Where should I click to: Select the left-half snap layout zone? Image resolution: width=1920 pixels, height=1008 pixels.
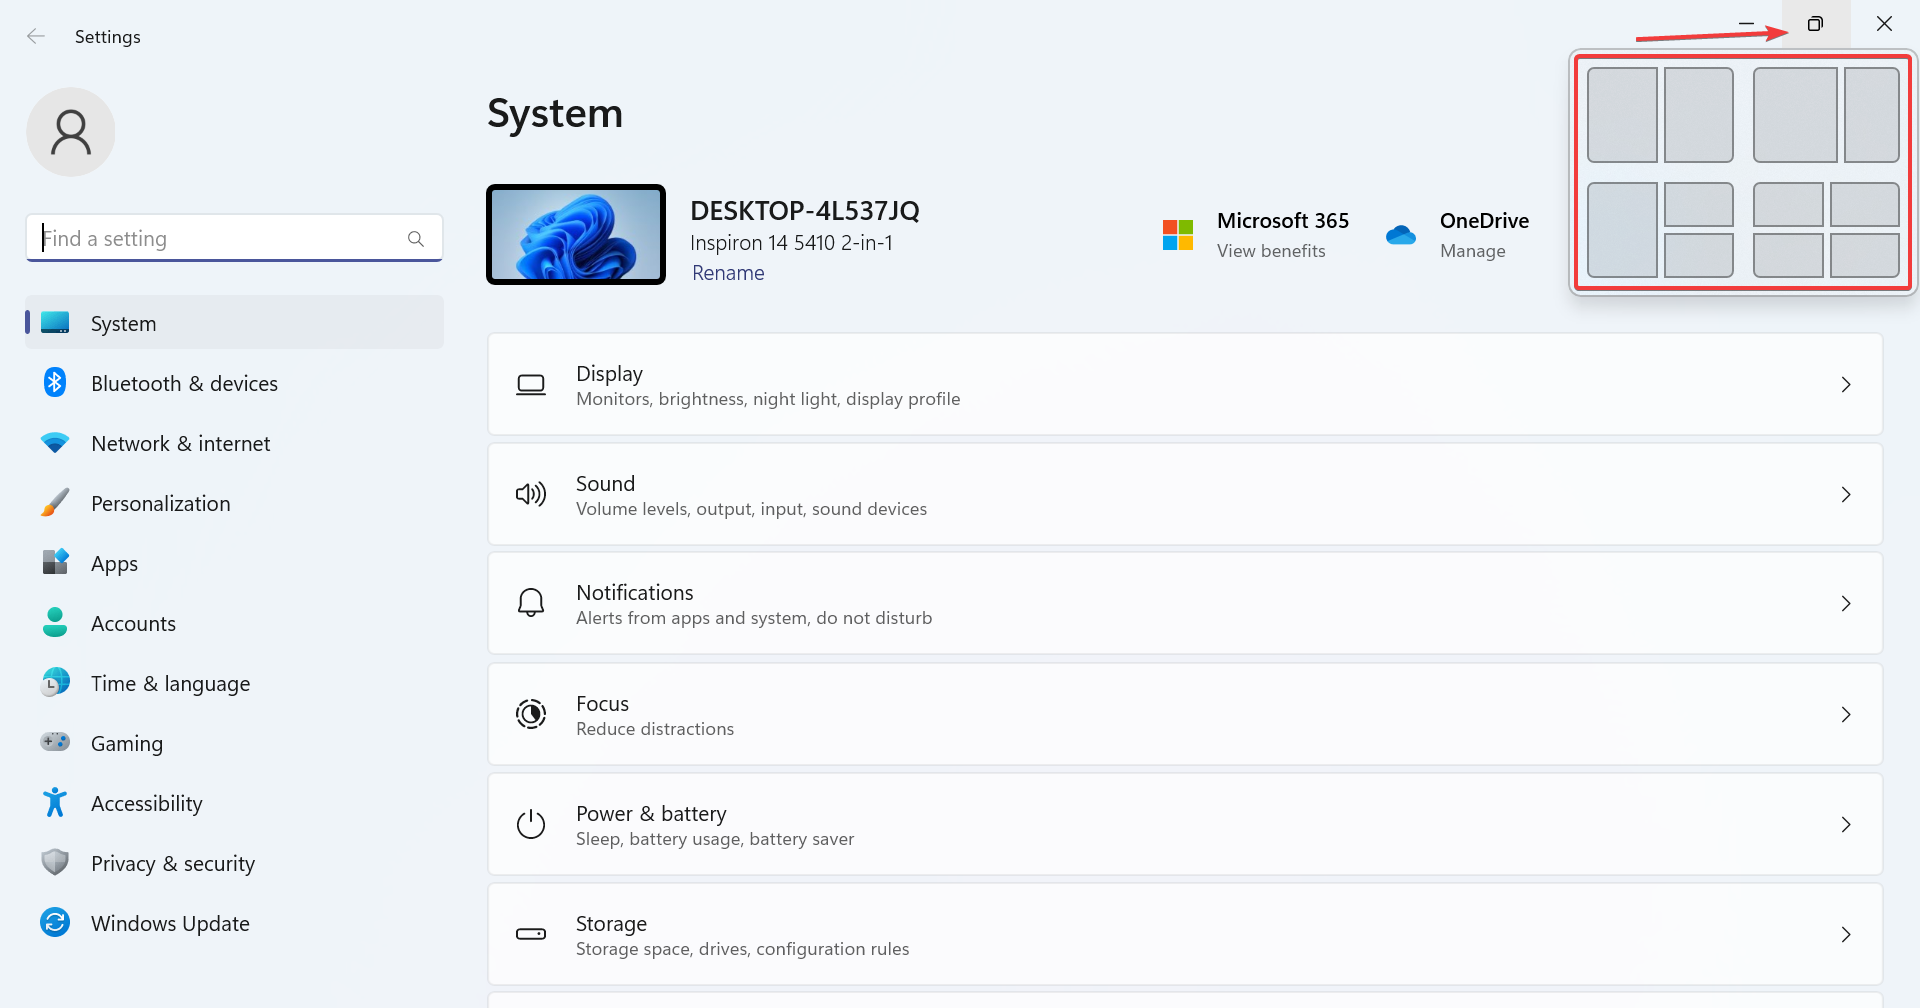[x=1621, y=114]
